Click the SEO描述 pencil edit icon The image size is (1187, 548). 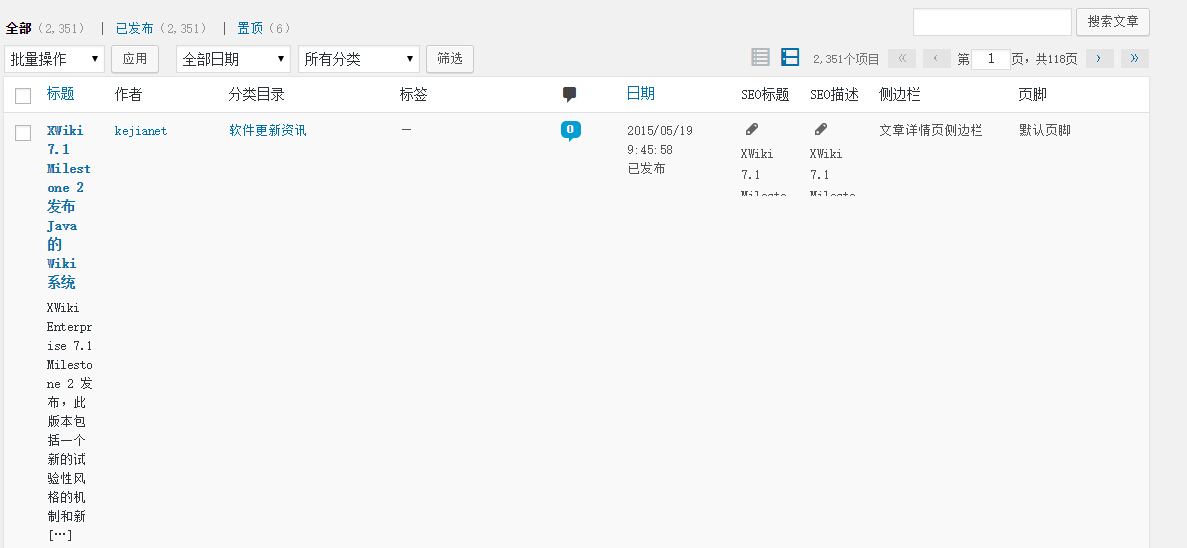[x=821, y=130]
